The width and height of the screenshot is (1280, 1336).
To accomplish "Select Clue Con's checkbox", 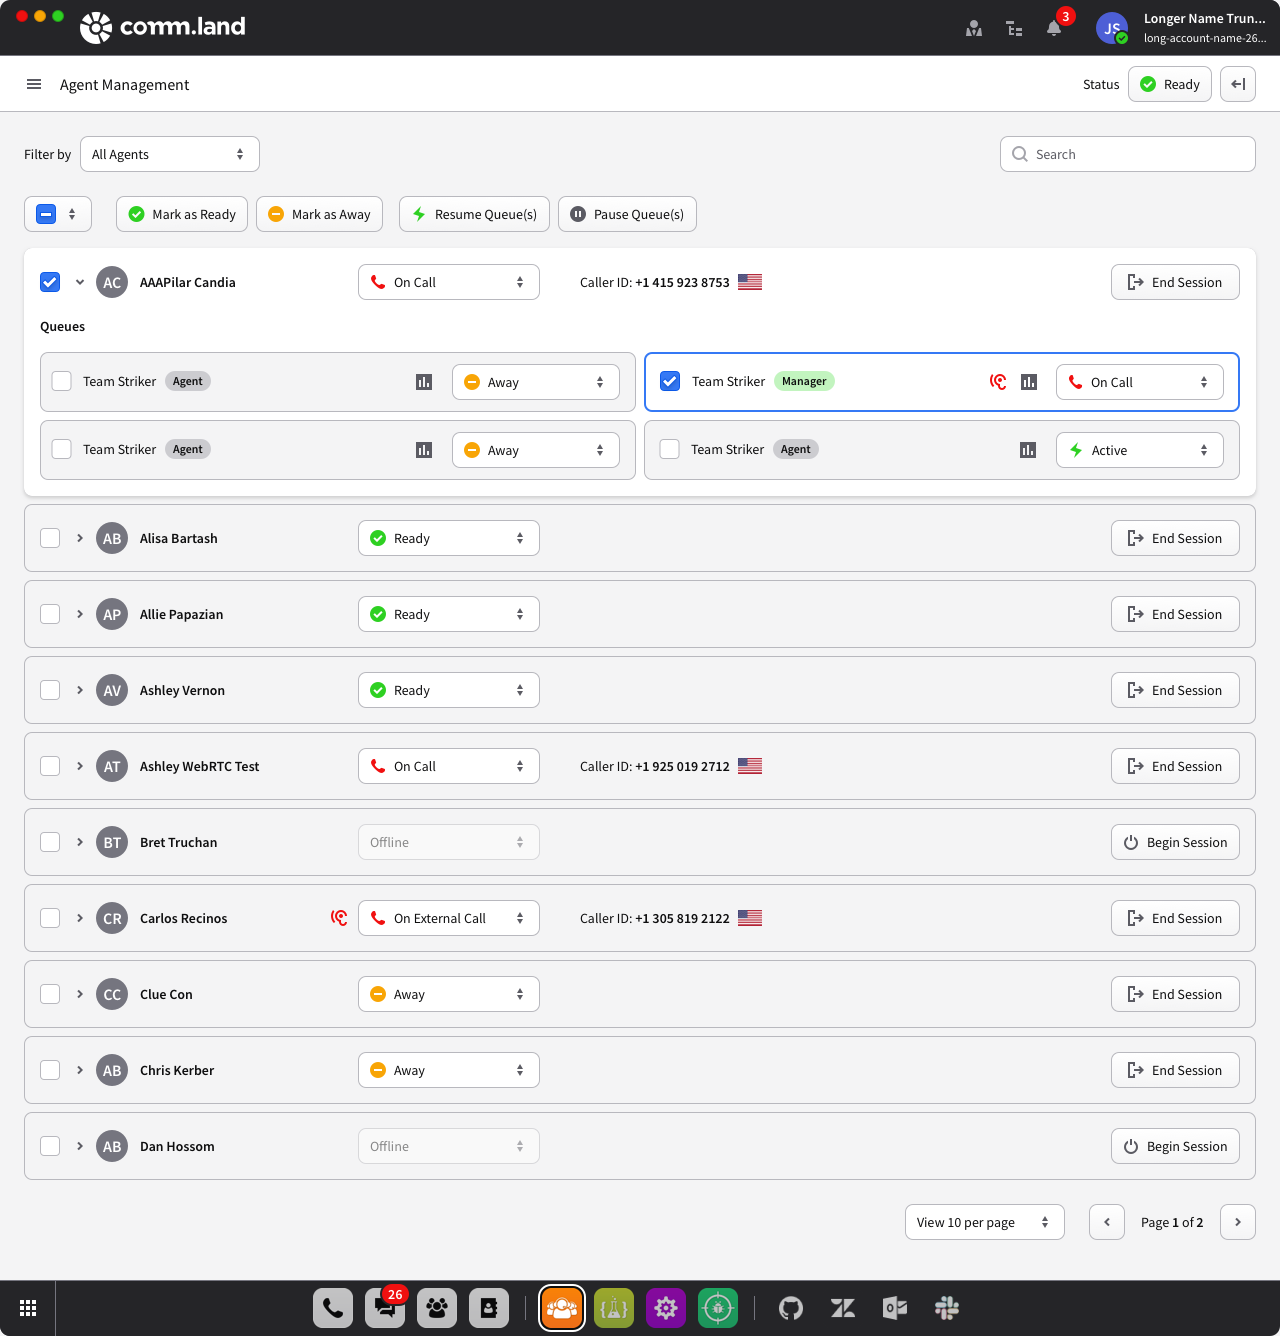I will click(50, 994).
